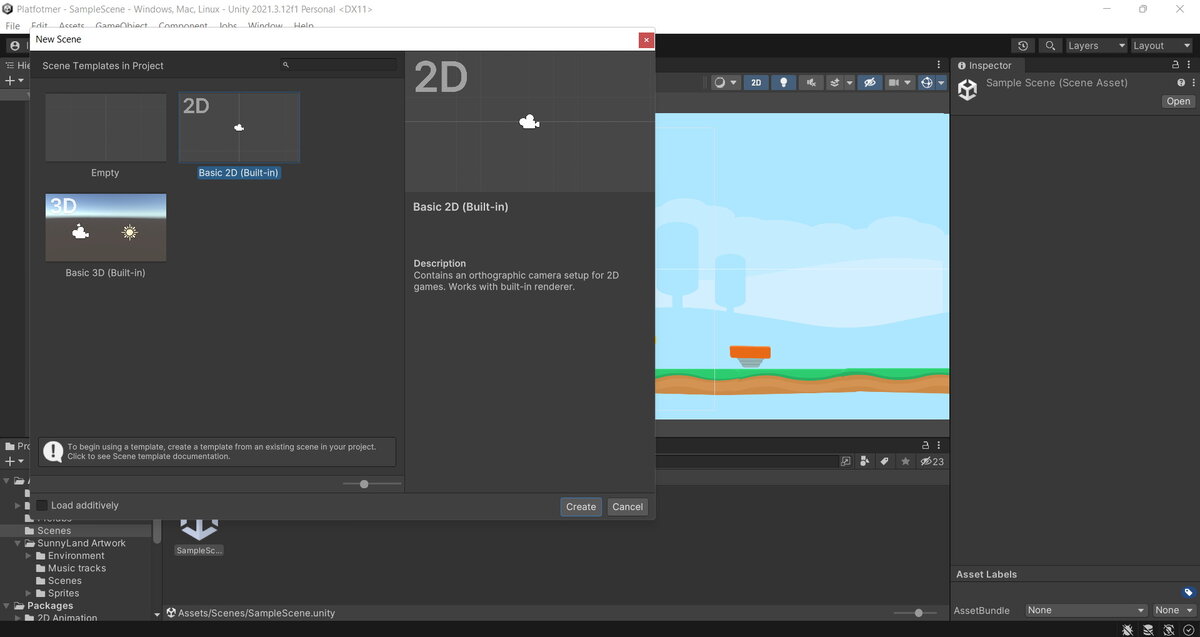Open Scene template documentation info message
The image size is (1200, 637).
(217, 452)
